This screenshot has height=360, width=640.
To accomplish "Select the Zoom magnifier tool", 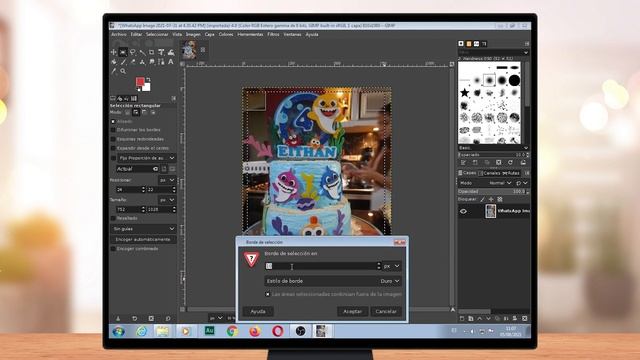I will tap(123, 71).
